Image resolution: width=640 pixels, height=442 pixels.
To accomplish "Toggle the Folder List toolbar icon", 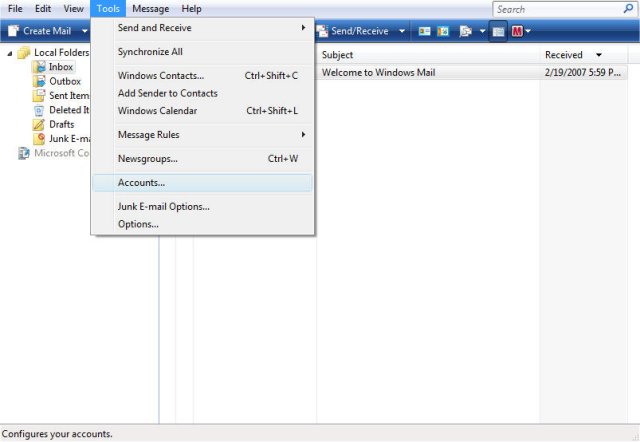I will click(x=498, y=31).
